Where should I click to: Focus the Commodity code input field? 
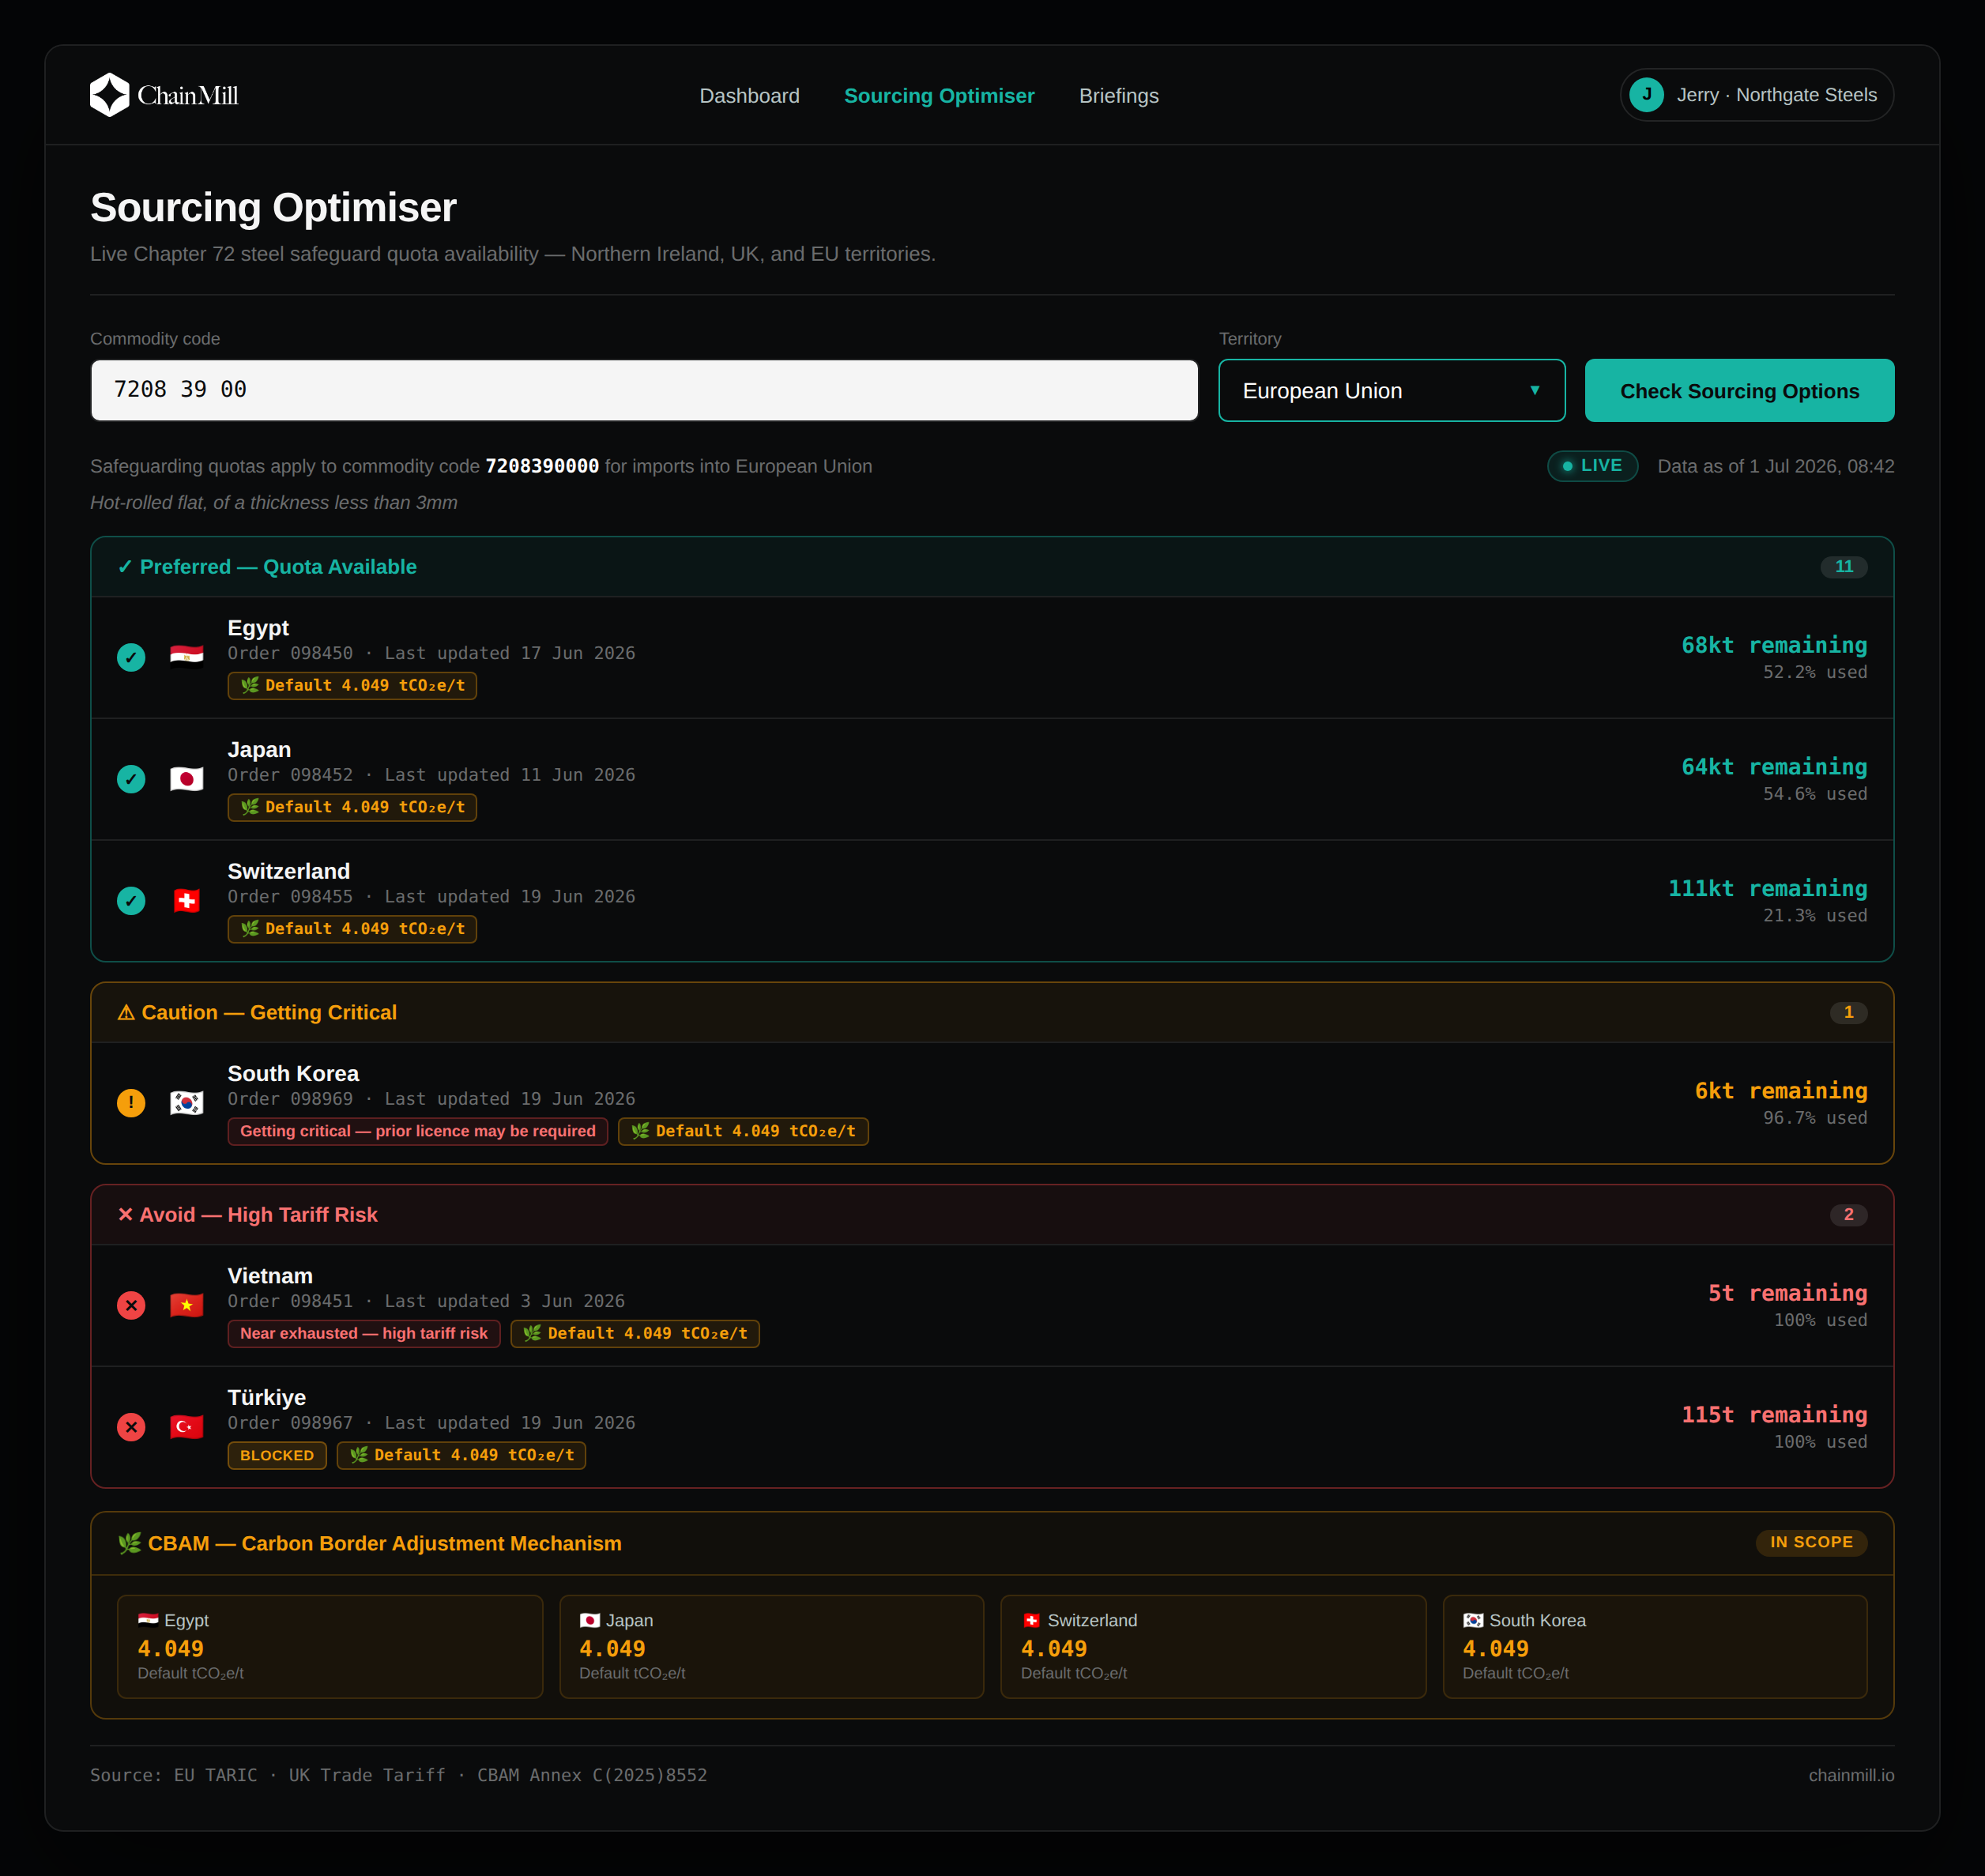pos(645,390)
